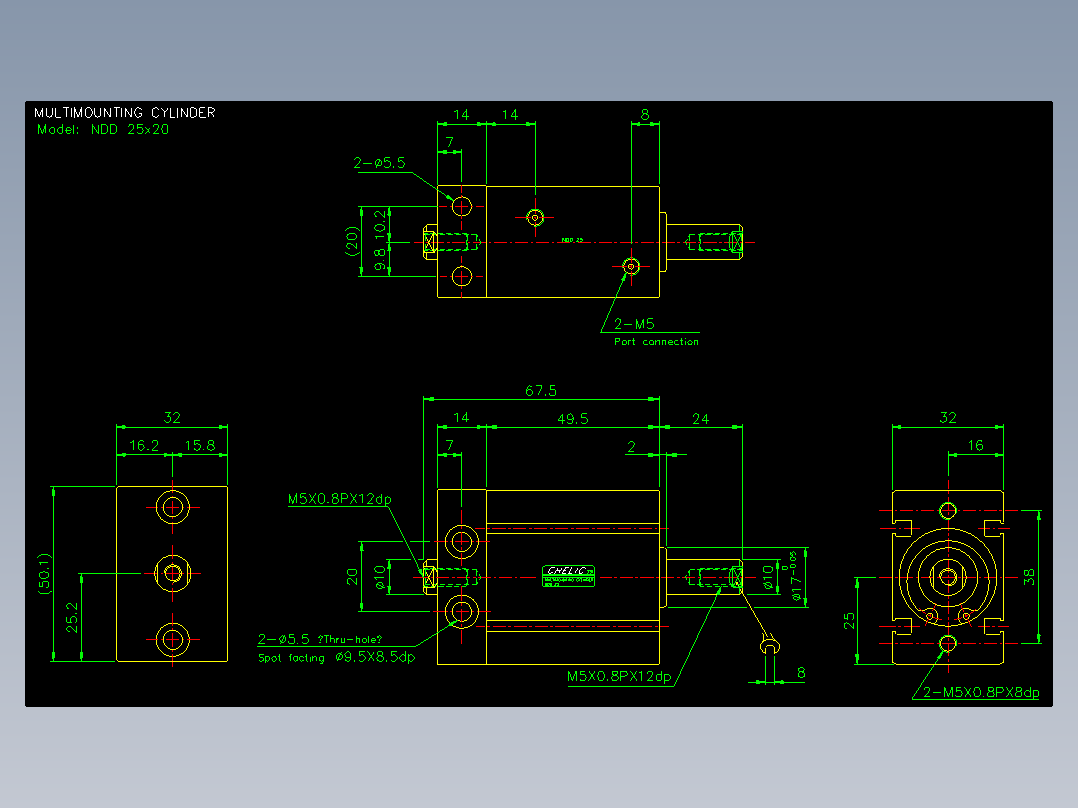This screenshot has height=808, width=1078.
Task: Select the 2 offset dimension text
Action: [x=631, y=447]
